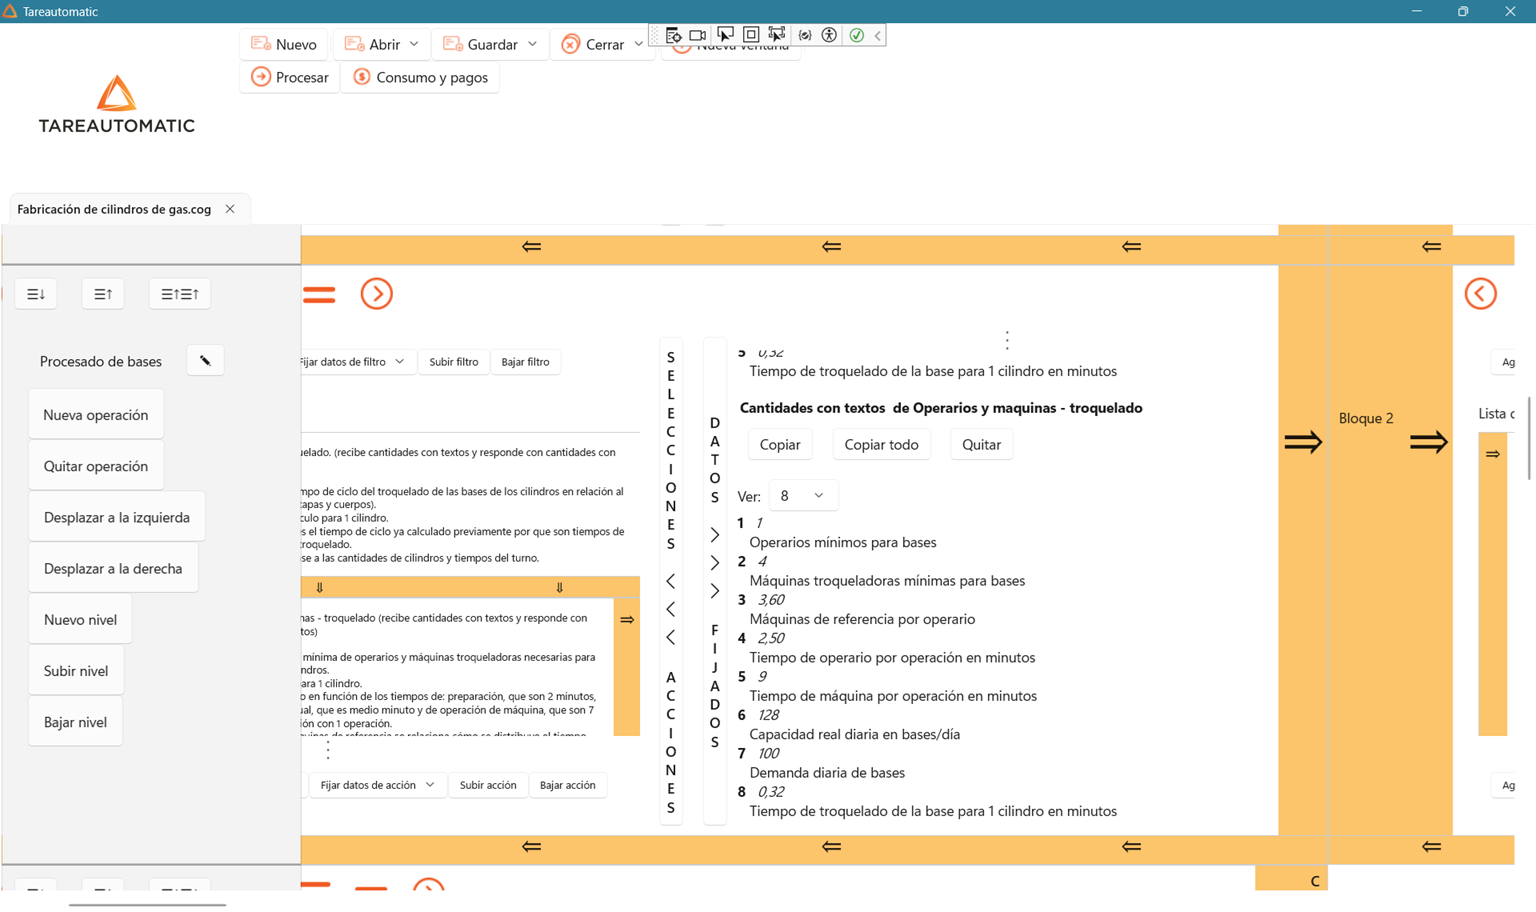Click the Bajar acción button
The width and height of the screenshot is (1536, 912).
(568, 785)
